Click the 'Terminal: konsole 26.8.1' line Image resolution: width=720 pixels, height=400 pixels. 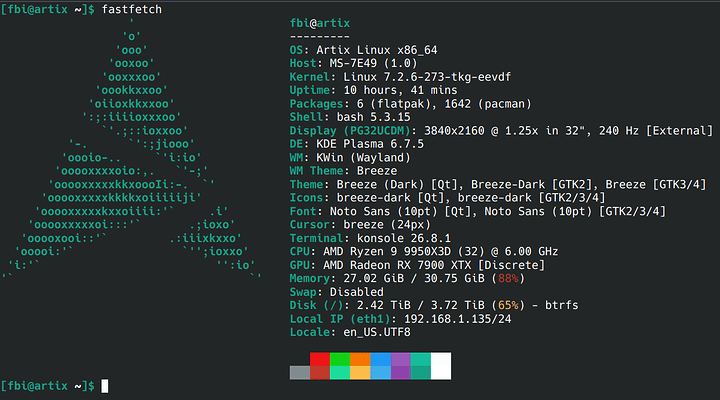370,238
